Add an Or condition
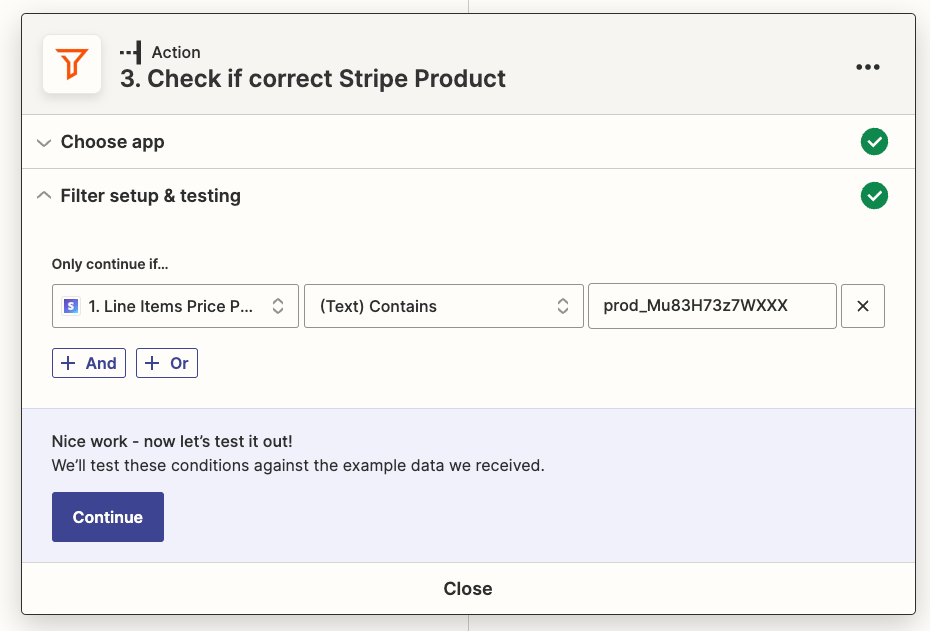This screenshot has width=930, height=631. pyautogui.click(x=167, y=363)
